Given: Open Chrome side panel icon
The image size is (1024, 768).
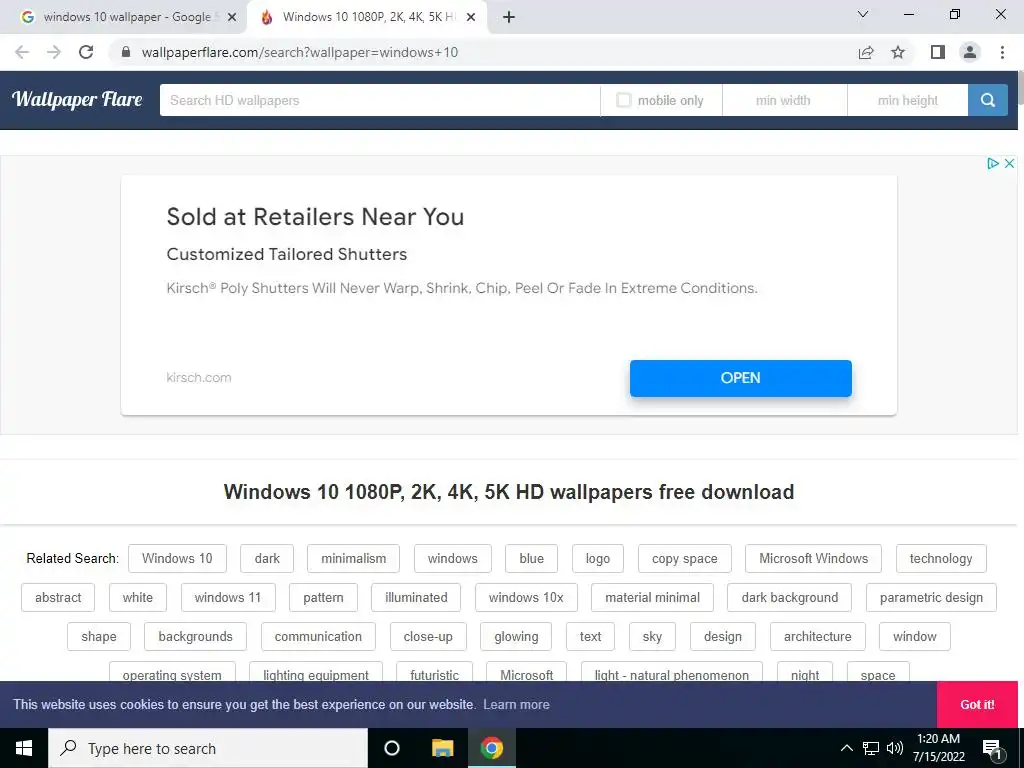Looking at the screenshot, I should (938, 52).
